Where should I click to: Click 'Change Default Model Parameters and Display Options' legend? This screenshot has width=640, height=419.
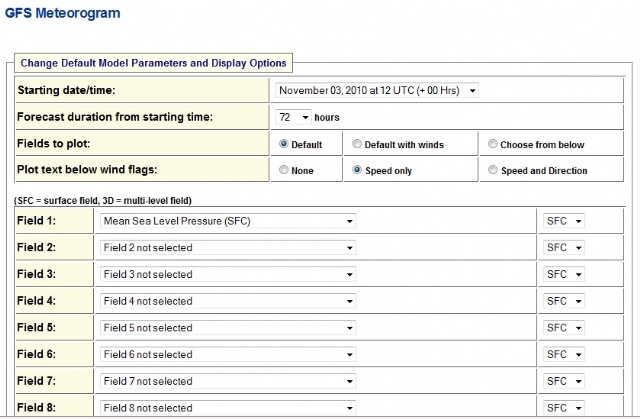click(153, 63)
